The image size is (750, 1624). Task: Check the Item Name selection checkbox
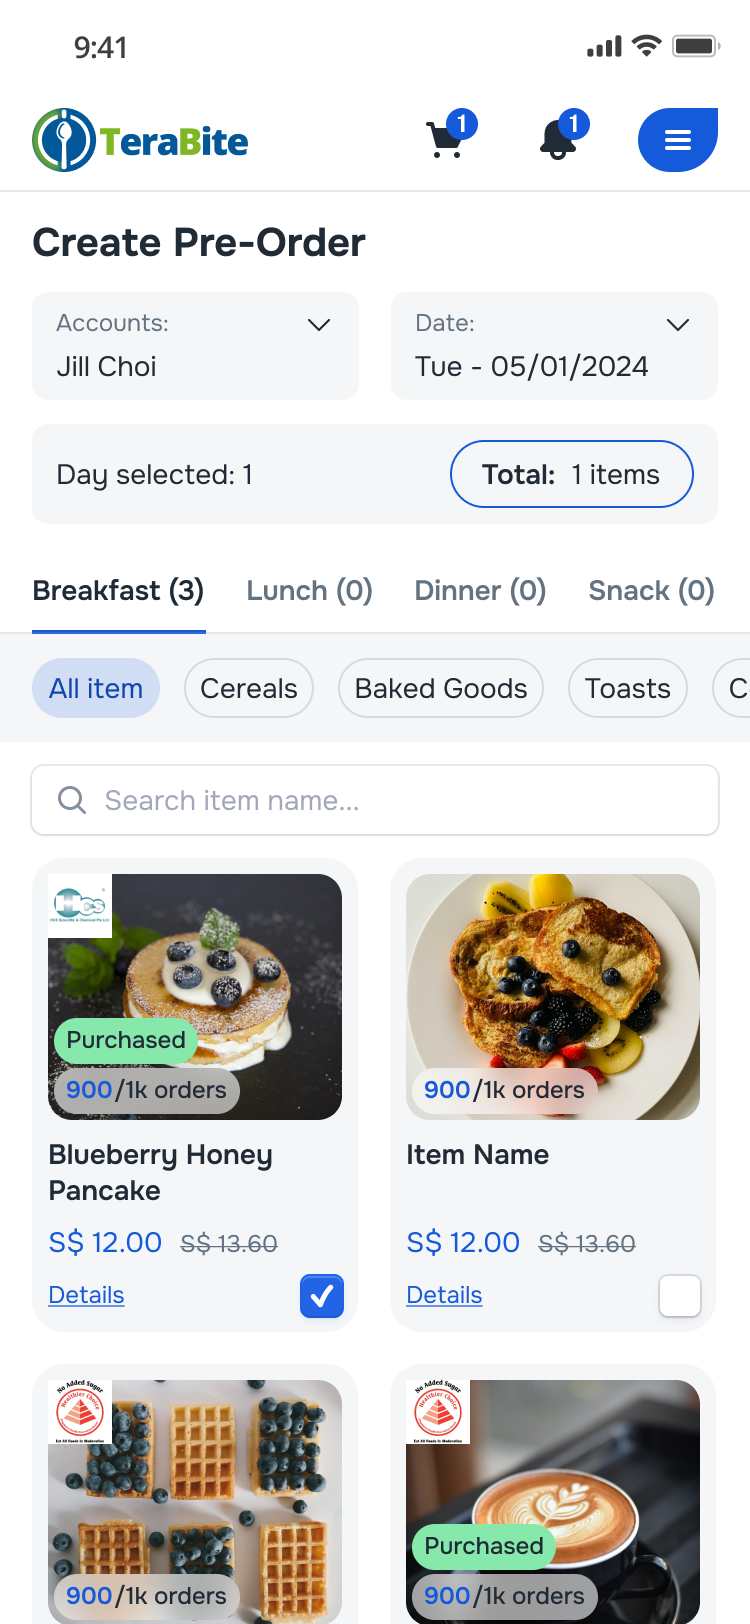680,1296
